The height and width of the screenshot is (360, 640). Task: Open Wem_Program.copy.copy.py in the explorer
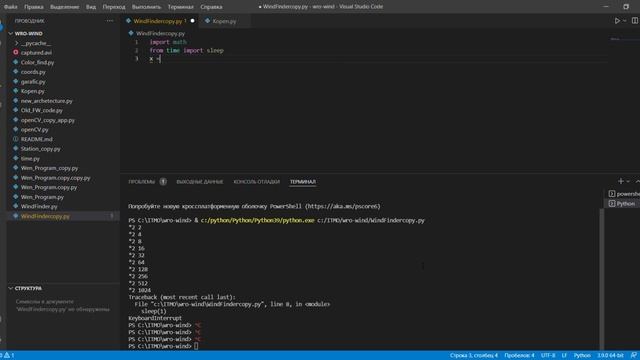[56, 178]
